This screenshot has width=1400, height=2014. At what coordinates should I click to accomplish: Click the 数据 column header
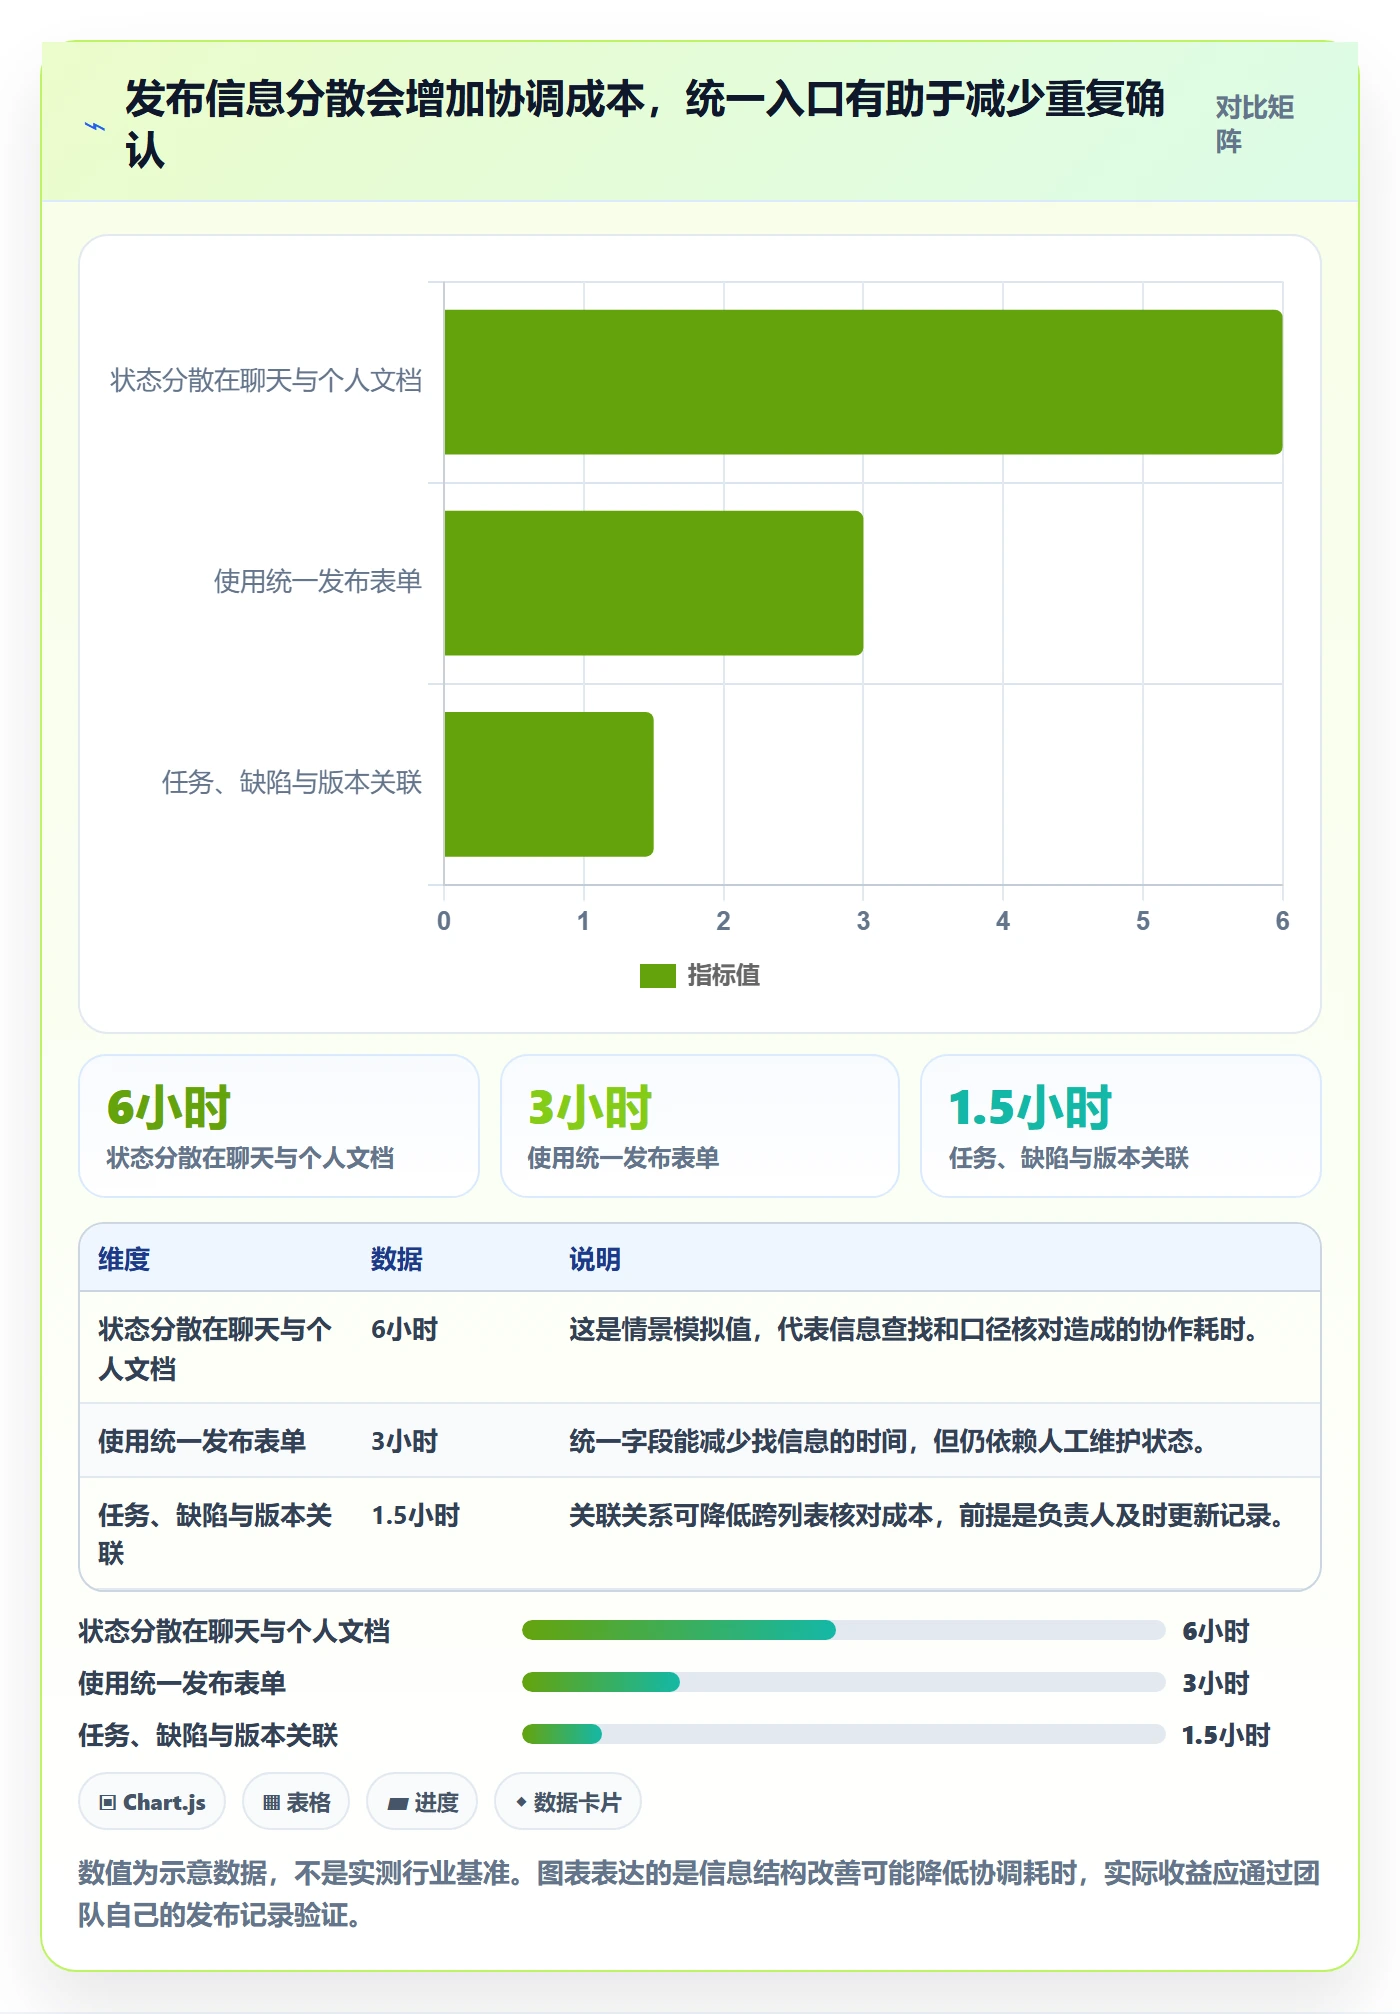click(x=397, y=1259)
